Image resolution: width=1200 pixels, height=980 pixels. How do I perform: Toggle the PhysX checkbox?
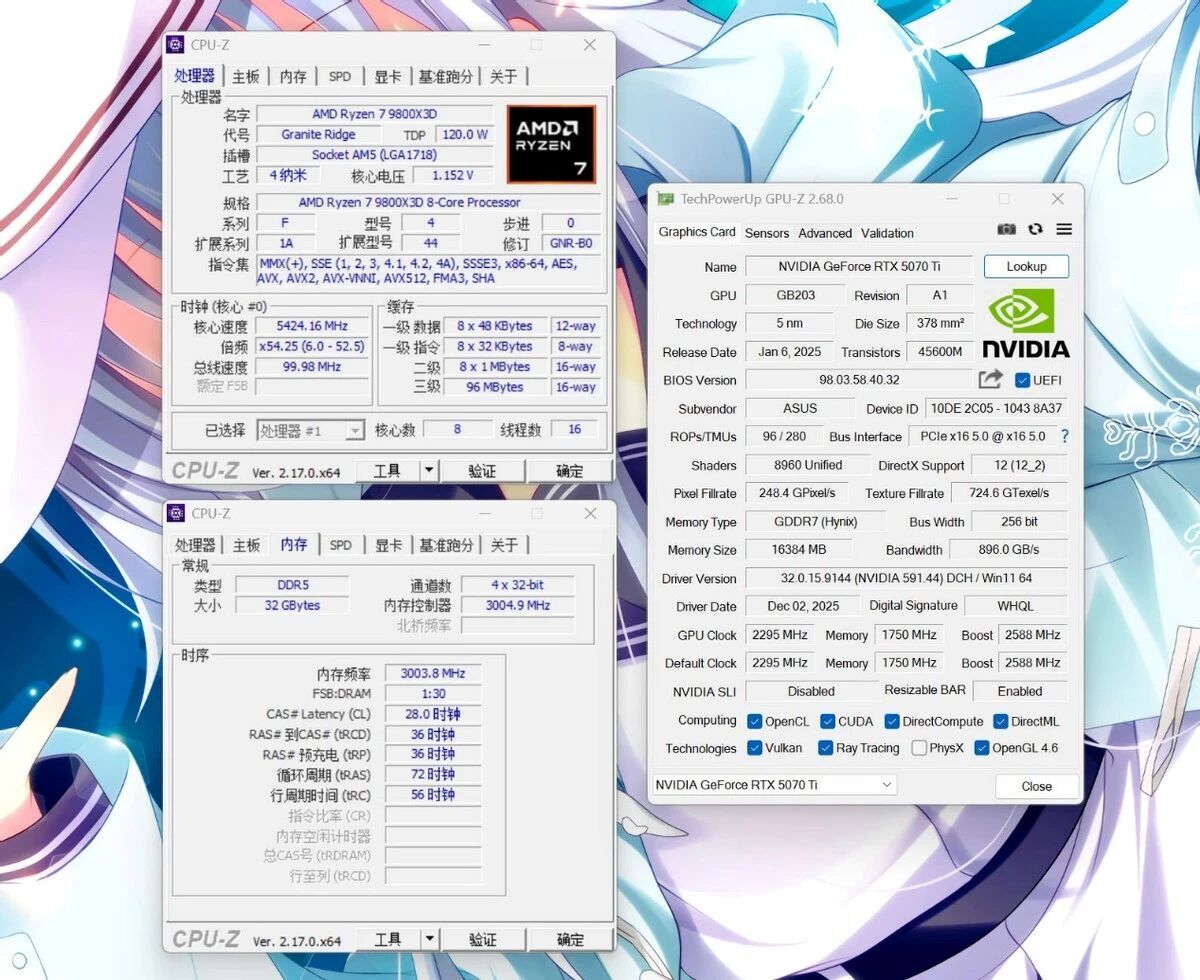tap(919, 748)
